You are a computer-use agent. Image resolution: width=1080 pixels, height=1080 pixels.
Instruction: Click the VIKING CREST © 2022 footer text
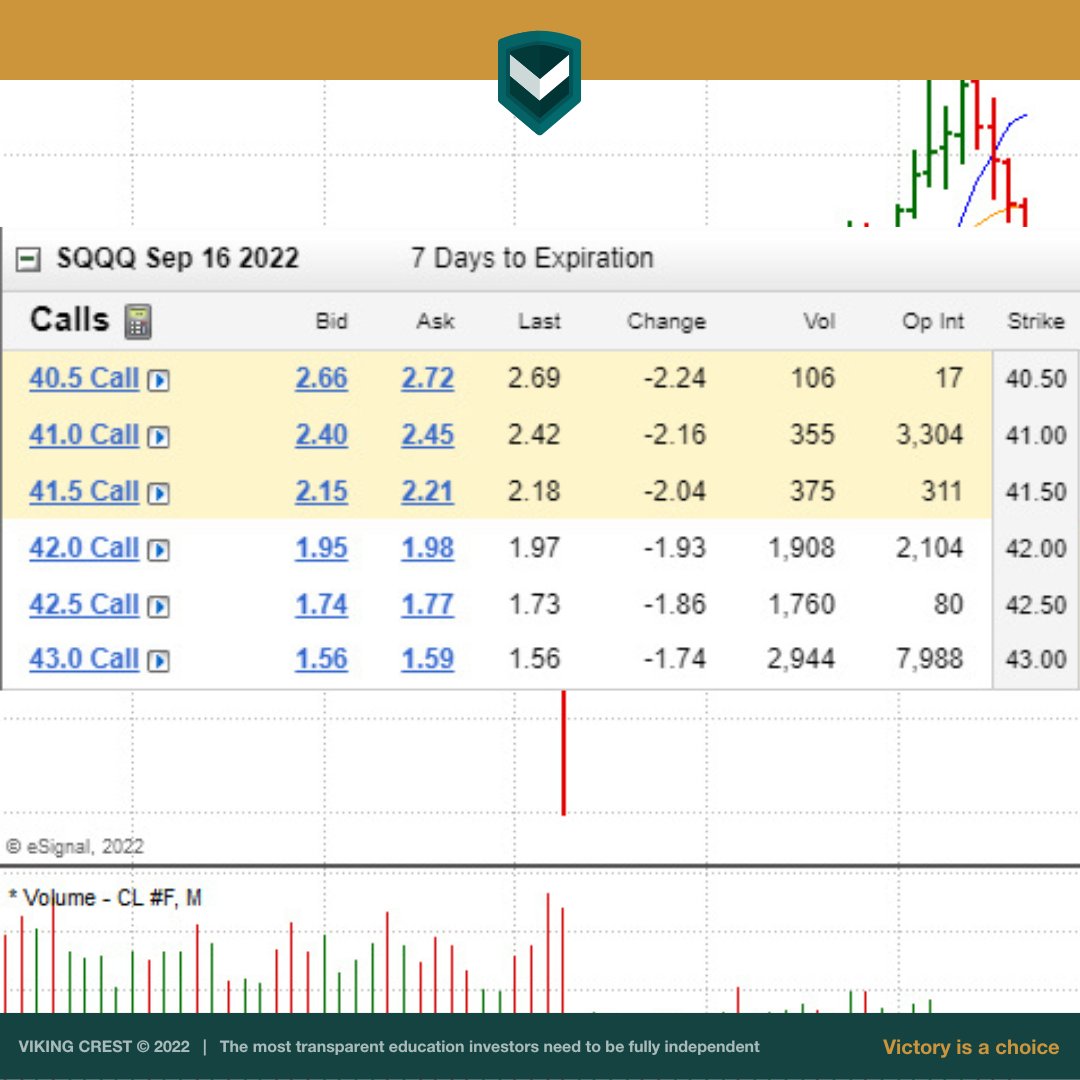104,1047
